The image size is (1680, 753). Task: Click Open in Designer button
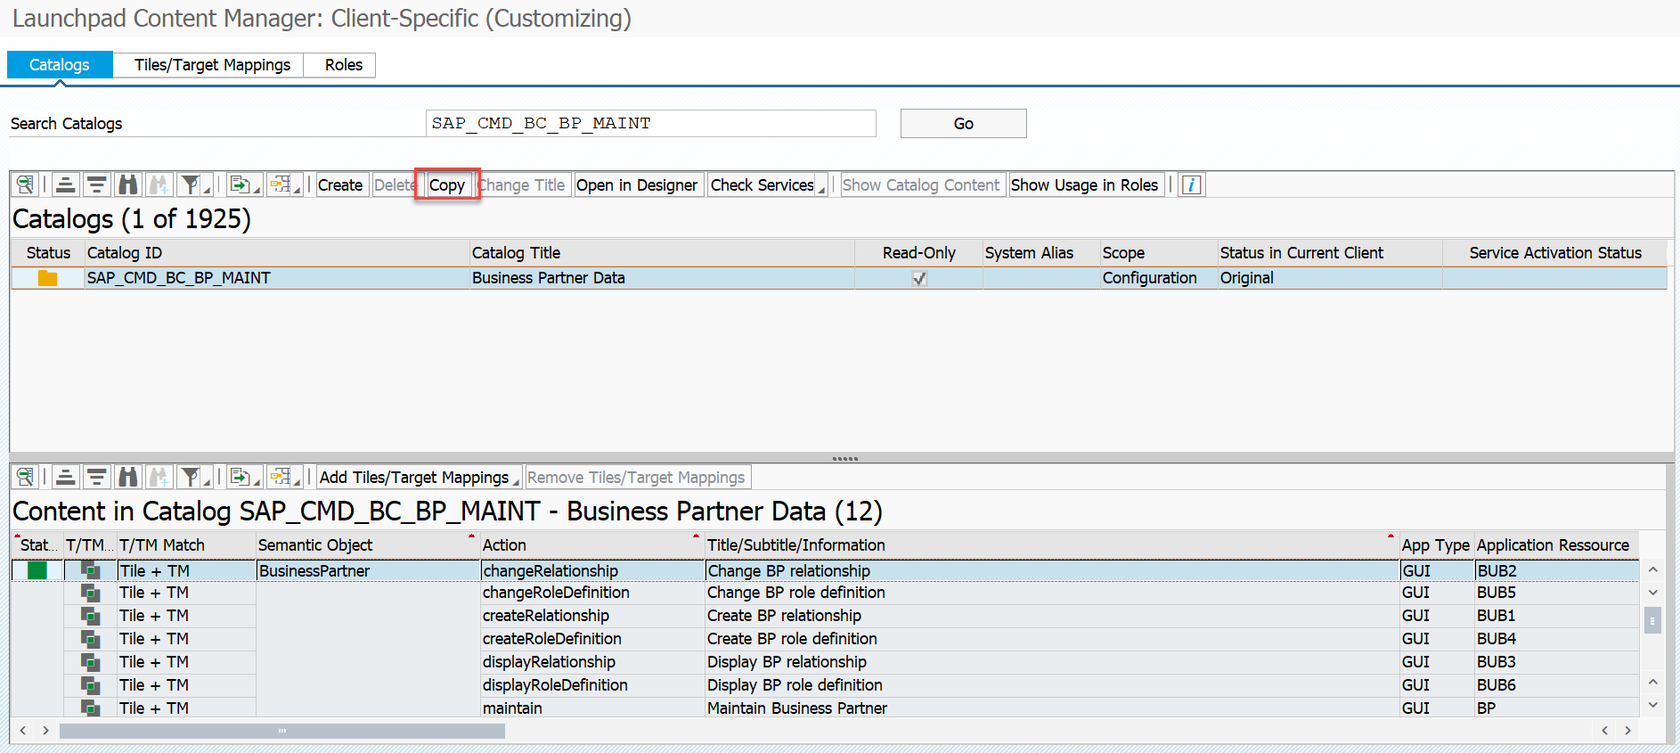[x=637, y=185]
